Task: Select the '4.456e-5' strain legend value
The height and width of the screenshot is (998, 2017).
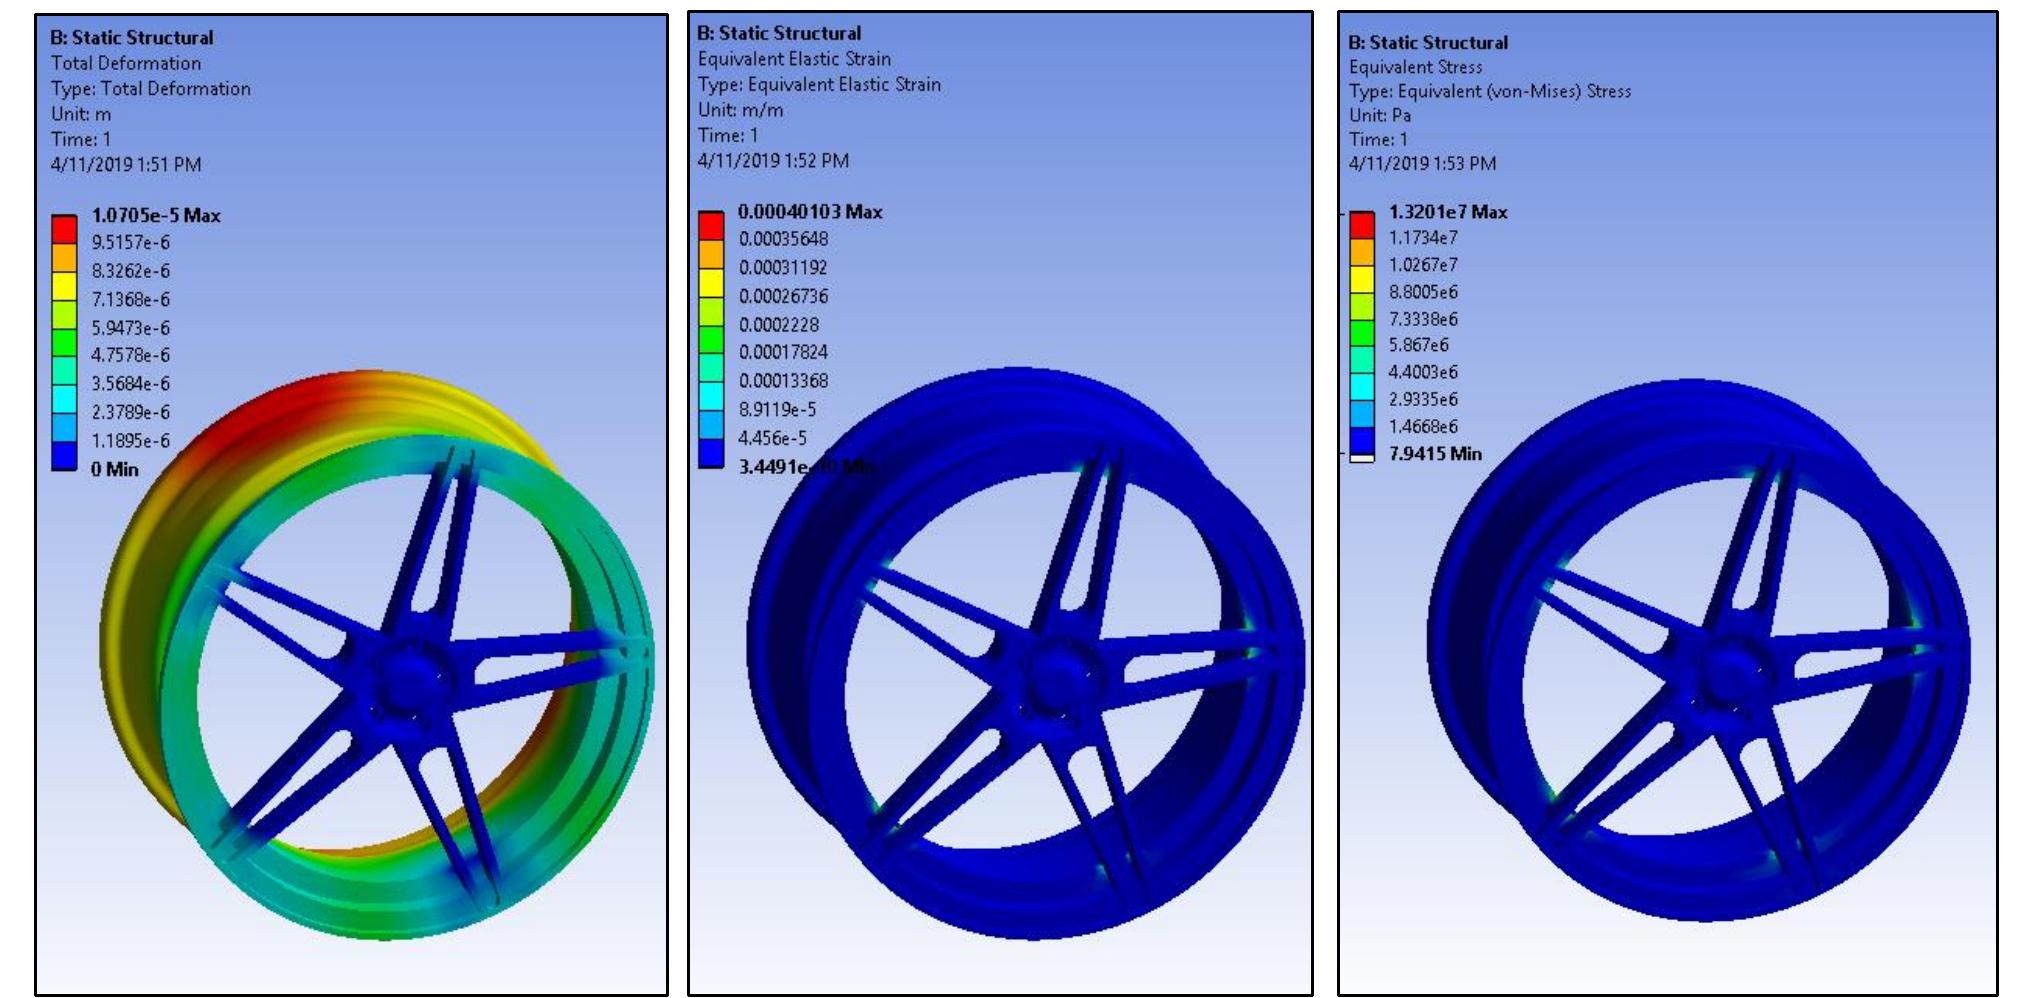Action: (772, 438)
